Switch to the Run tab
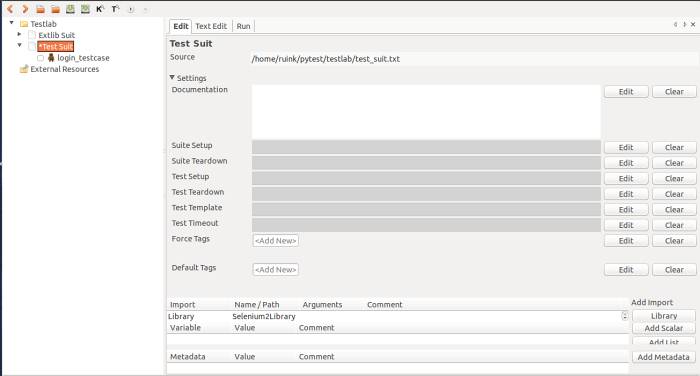The width and height of the screenshot is (700, 376). tap(243, 26)
